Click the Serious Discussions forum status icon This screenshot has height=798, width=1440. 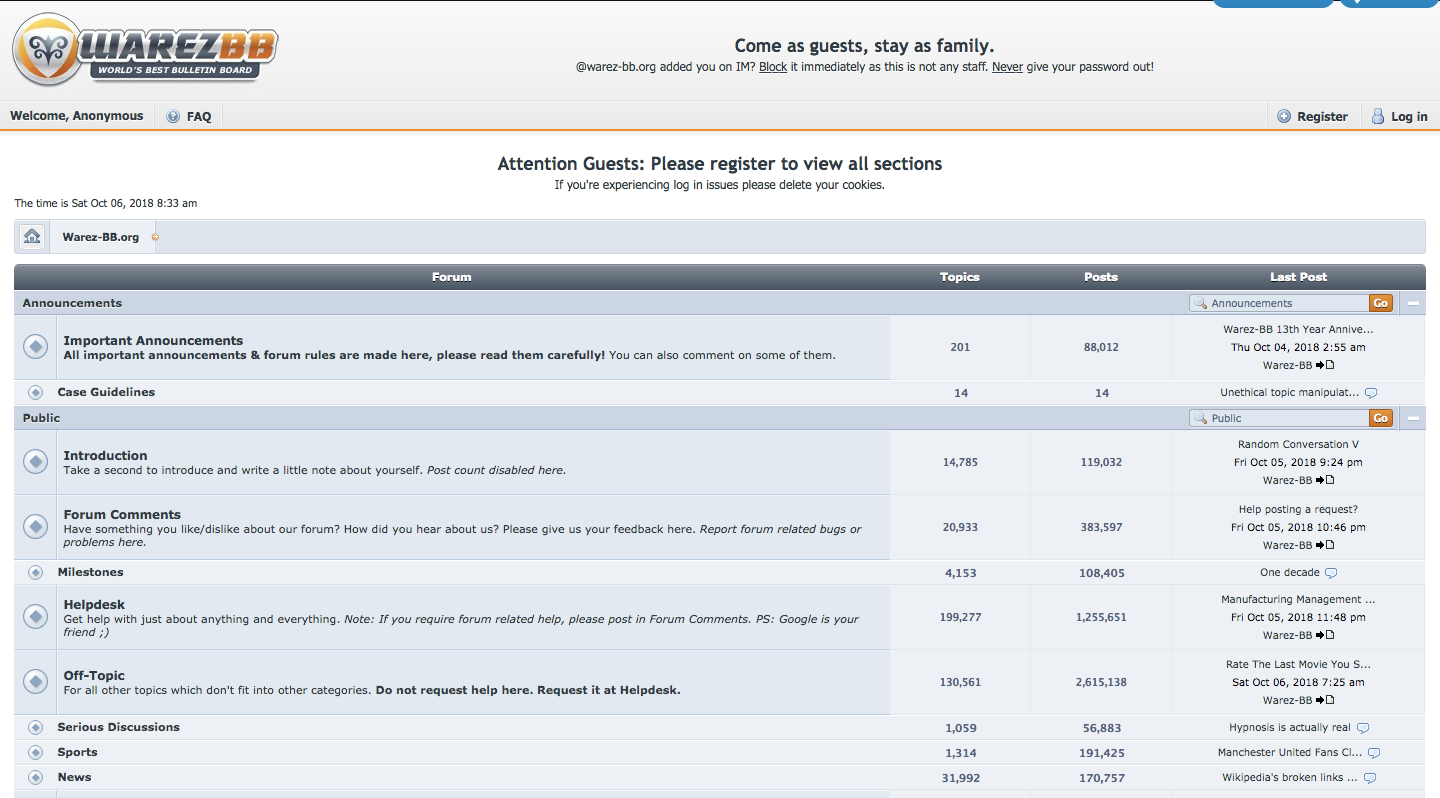point(36,728)
